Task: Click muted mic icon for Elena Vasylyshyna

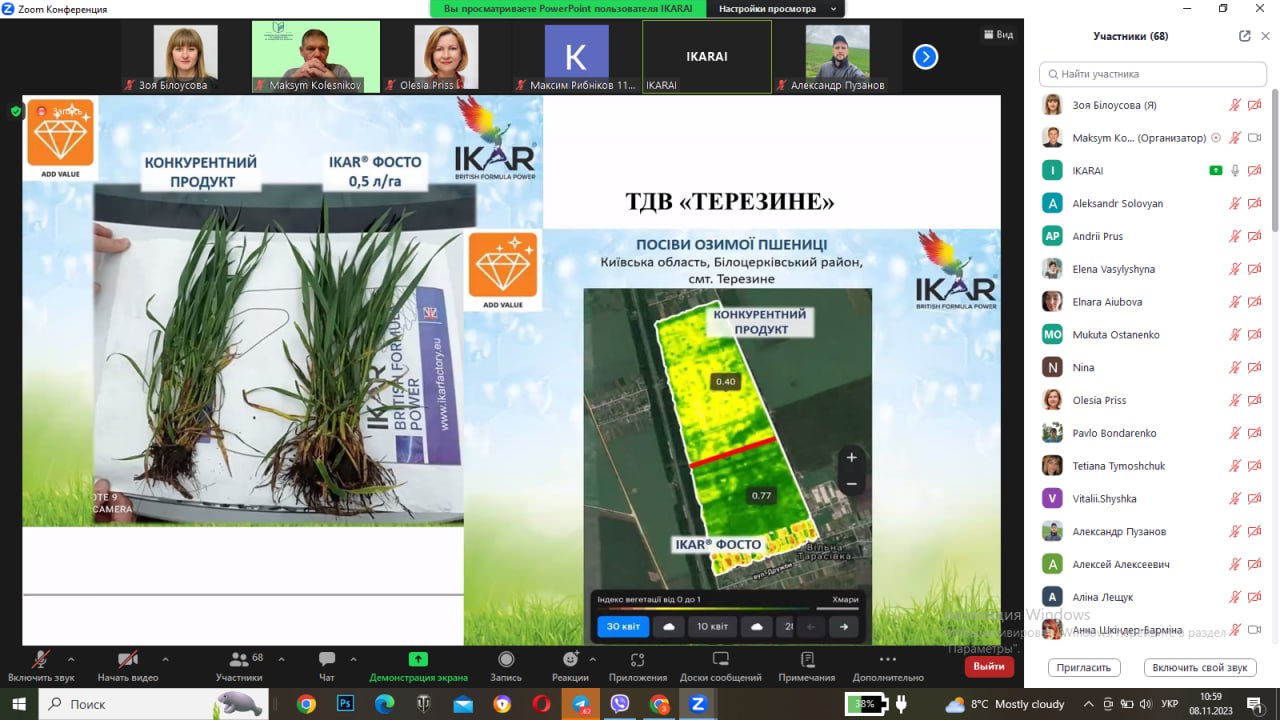Action: tap(1235, 269)
